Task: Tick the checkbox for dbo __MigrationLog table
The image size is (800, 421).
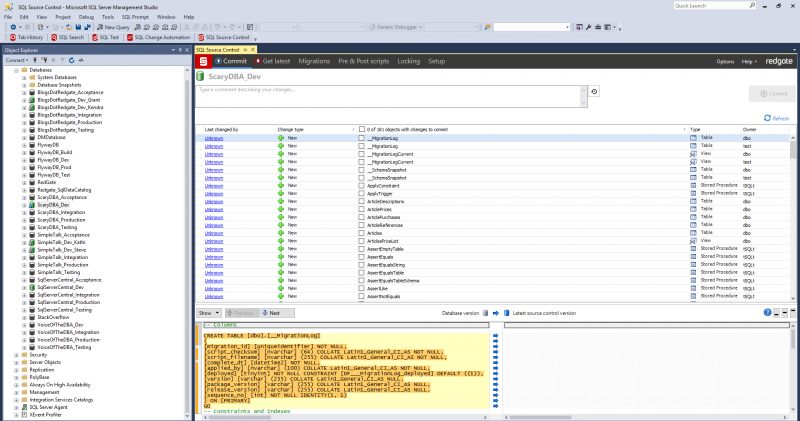Action: 361,138
